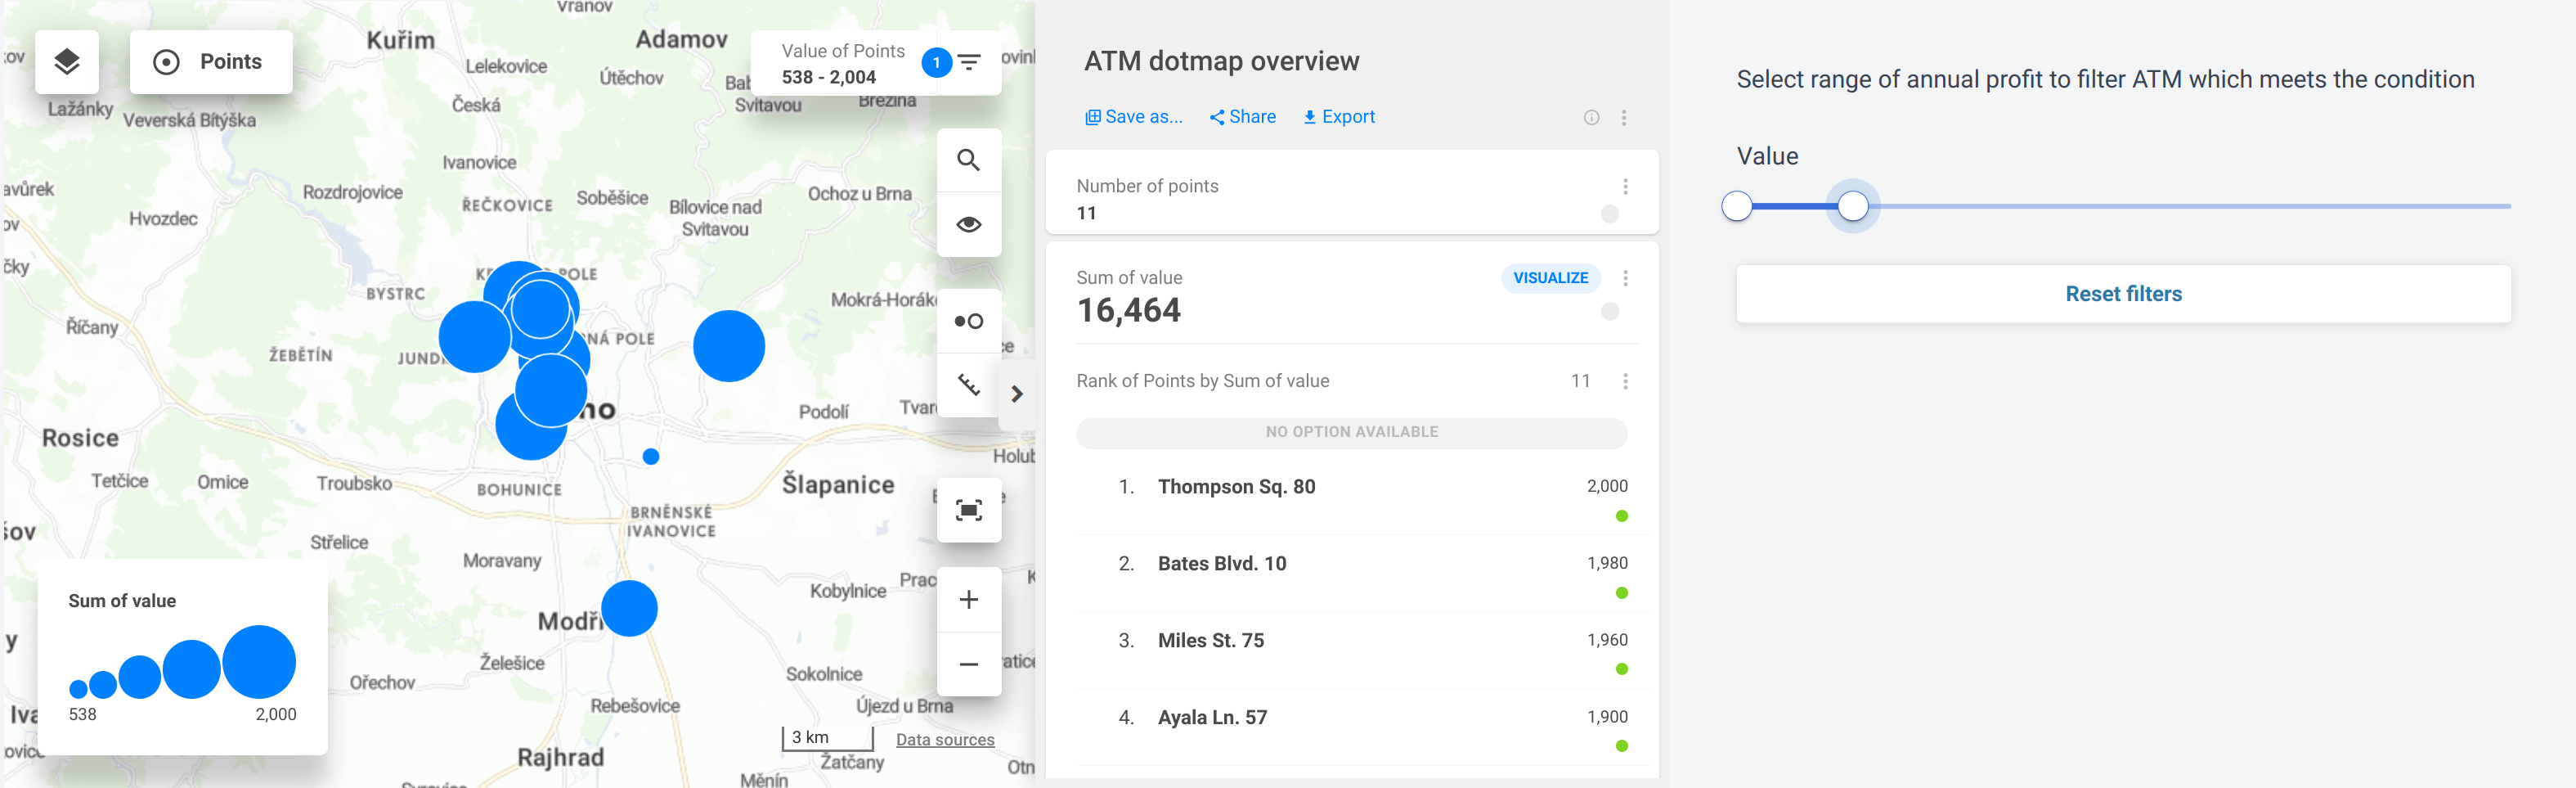Screen dimensions: 2576x788
Task: Open the dashboard three-dot options menu
Action: 1624,118
